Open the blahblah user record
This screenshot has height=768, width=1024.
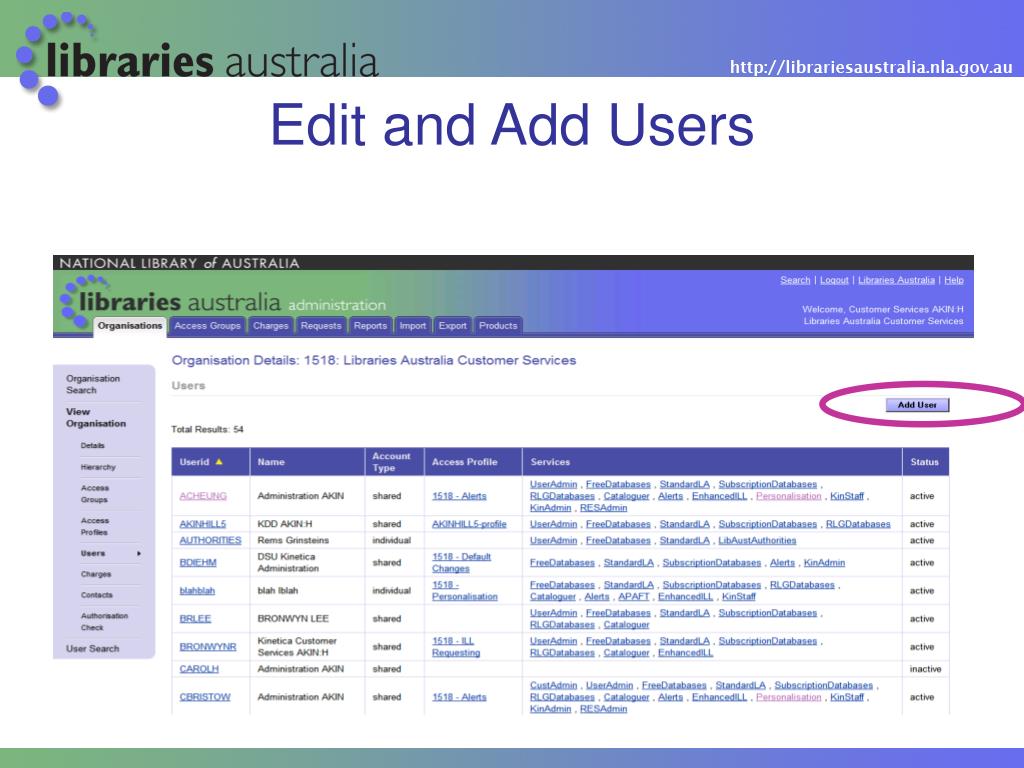(x=197, y=590)
